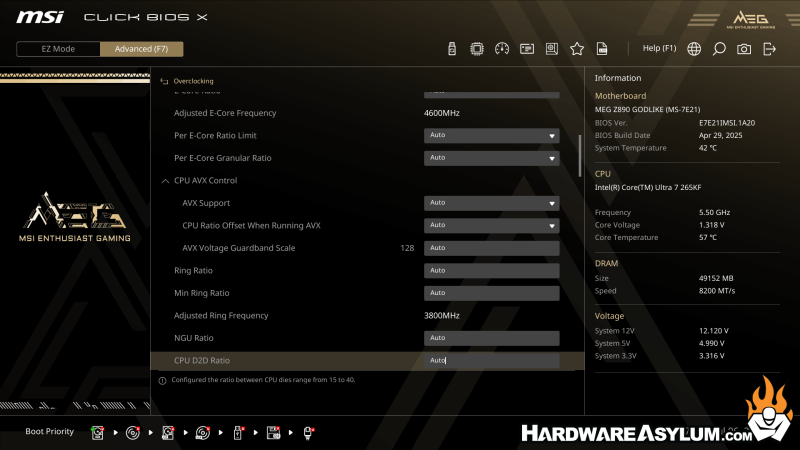Click the exit door icon
The image size is (800, 450).
pyautogui.click(x=769, y=49)
